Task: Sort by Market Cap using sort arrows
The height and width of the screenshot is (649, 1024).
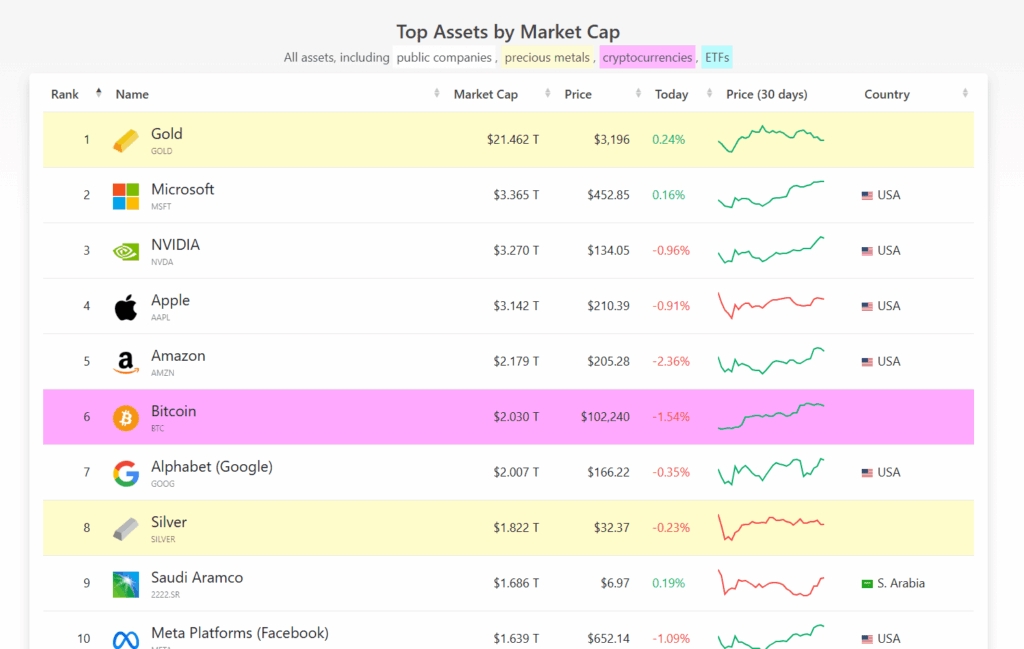Action: (548, 93)
